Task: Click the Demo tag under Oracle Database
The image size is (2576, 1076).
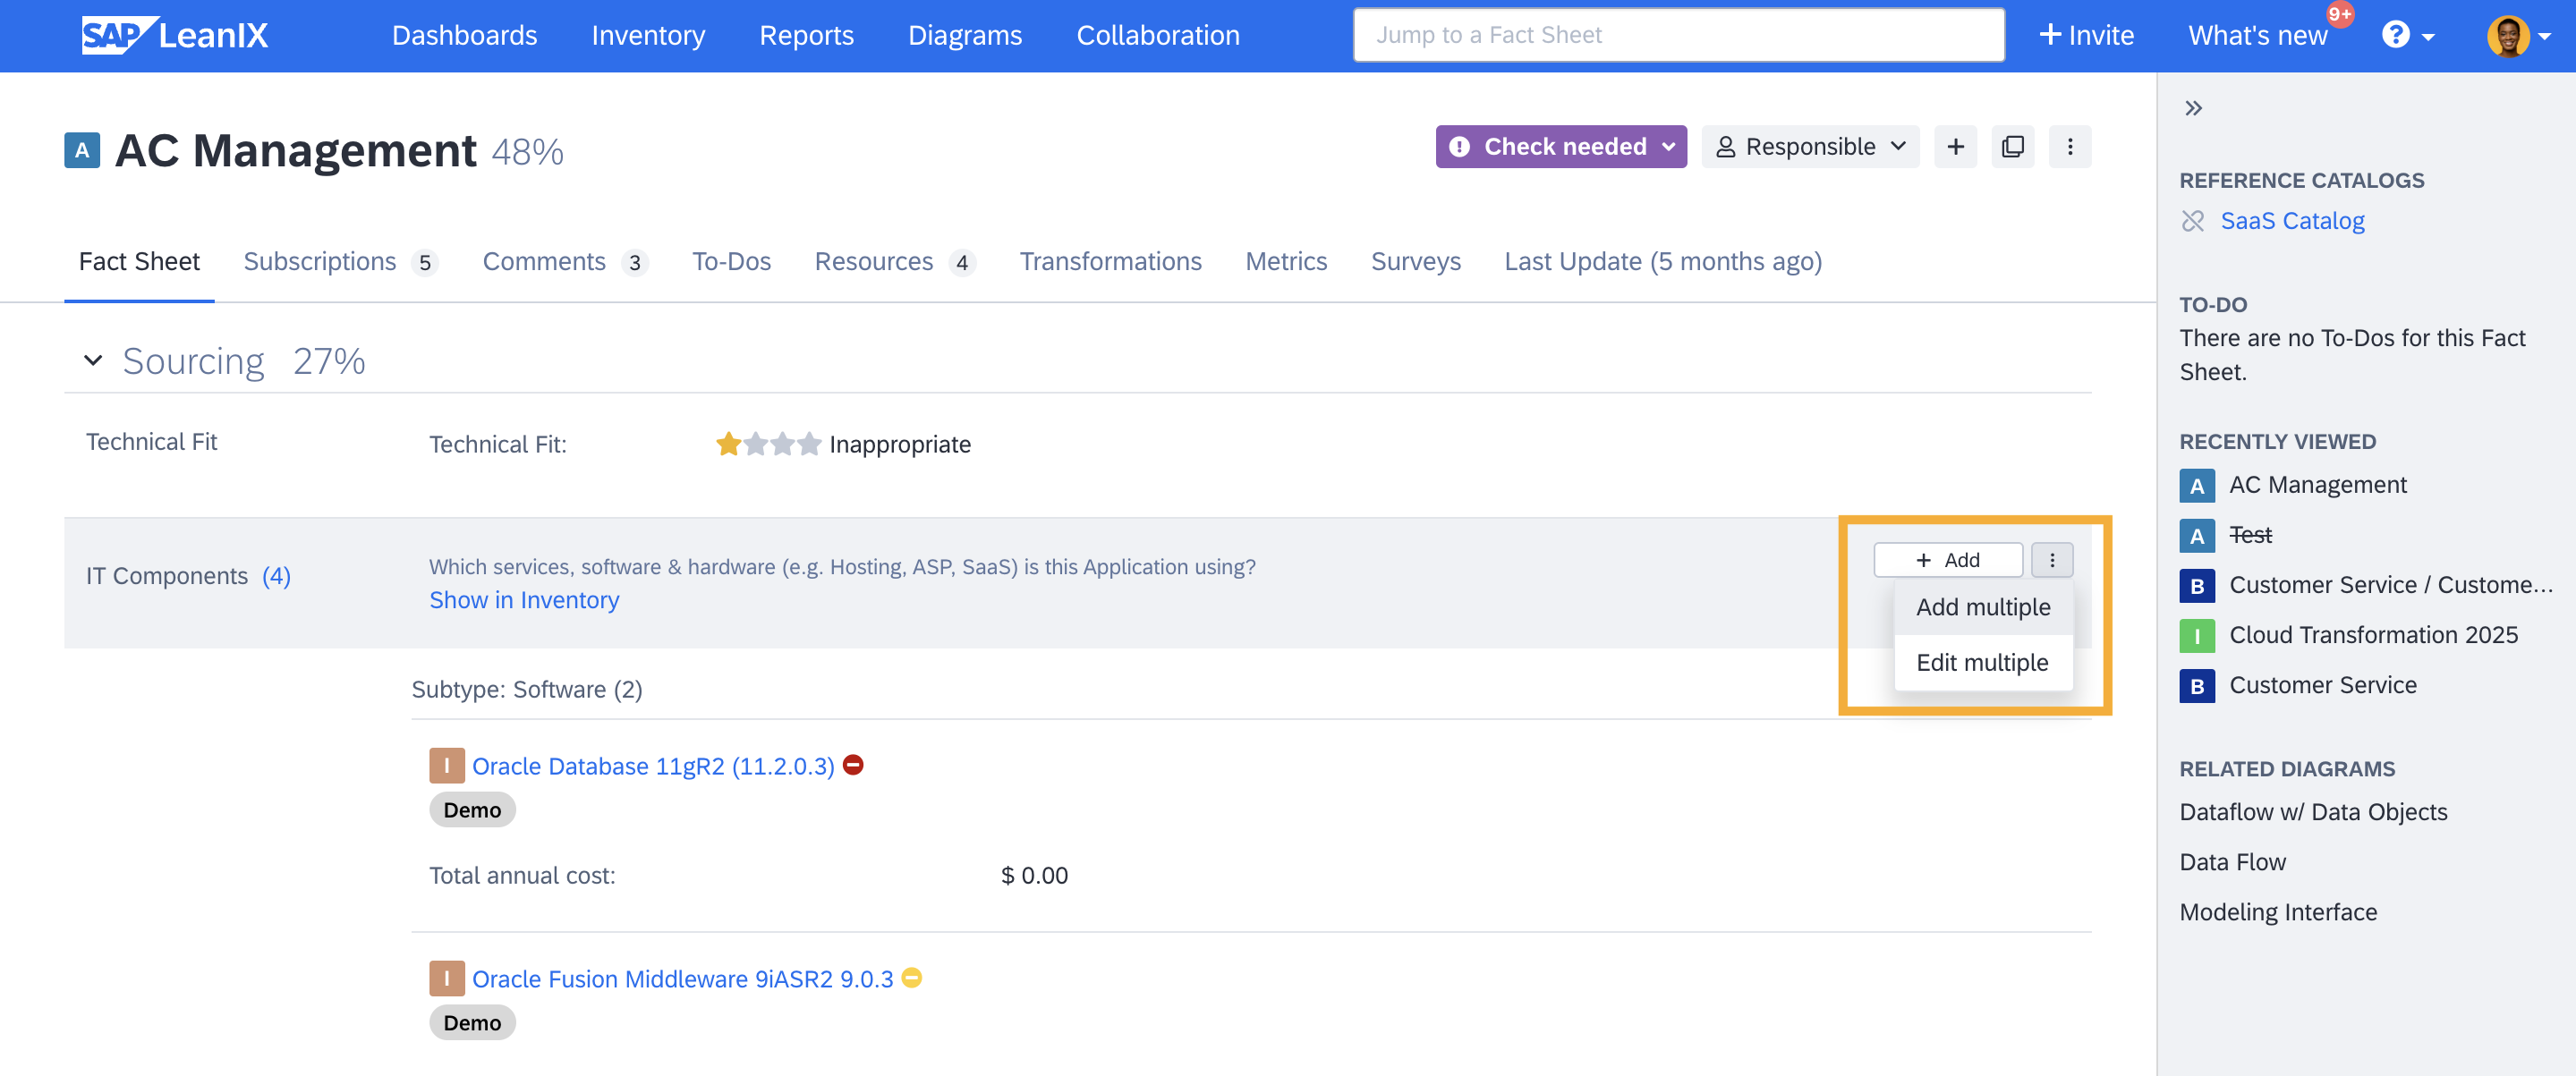Action: pyautogui.click(x=472, y=810)
